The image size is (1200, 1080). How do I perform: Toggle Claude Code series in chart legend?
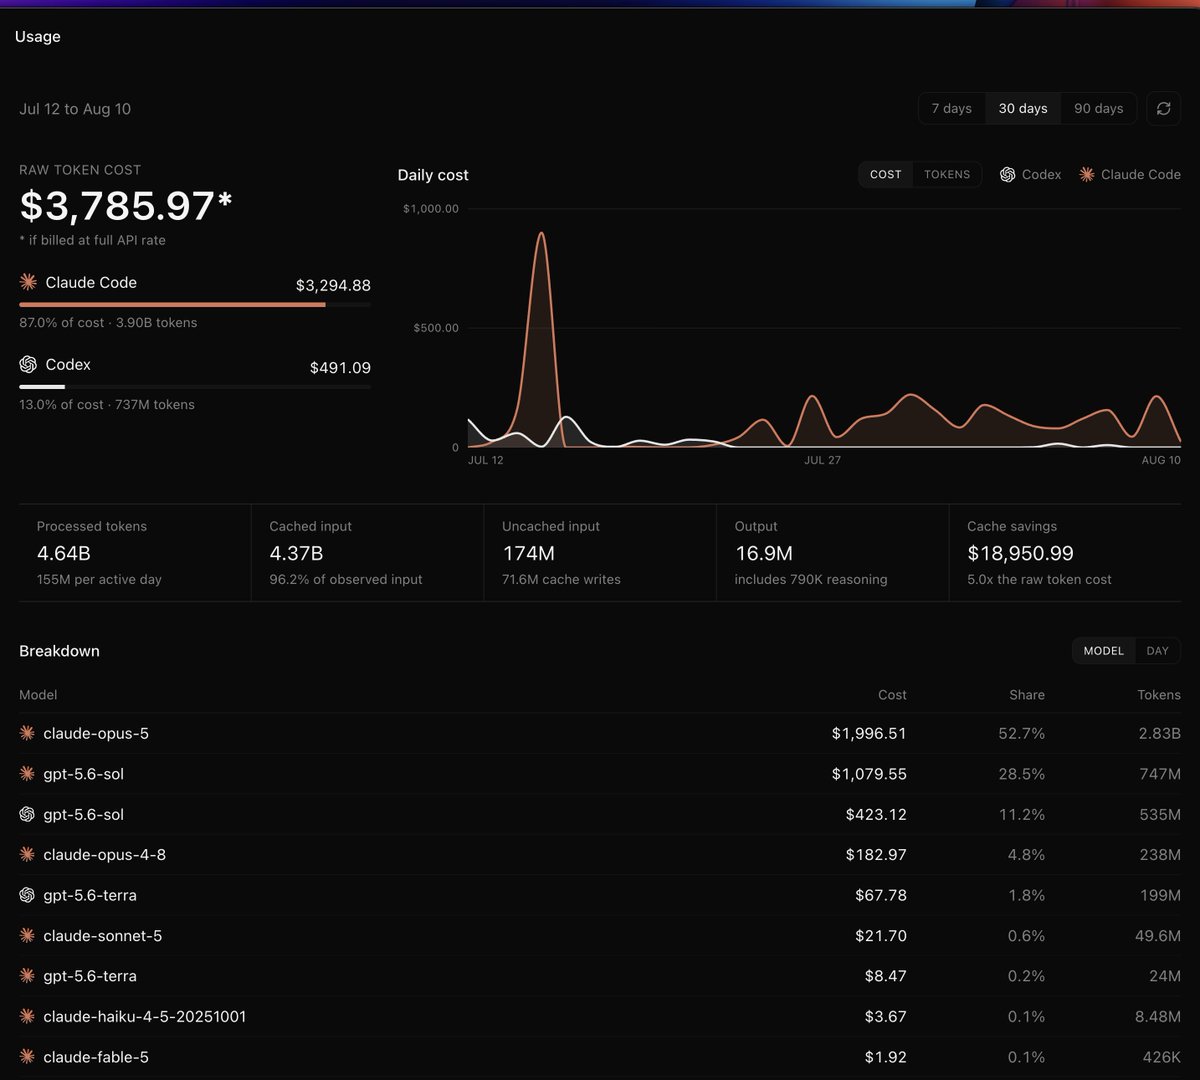1130,174
